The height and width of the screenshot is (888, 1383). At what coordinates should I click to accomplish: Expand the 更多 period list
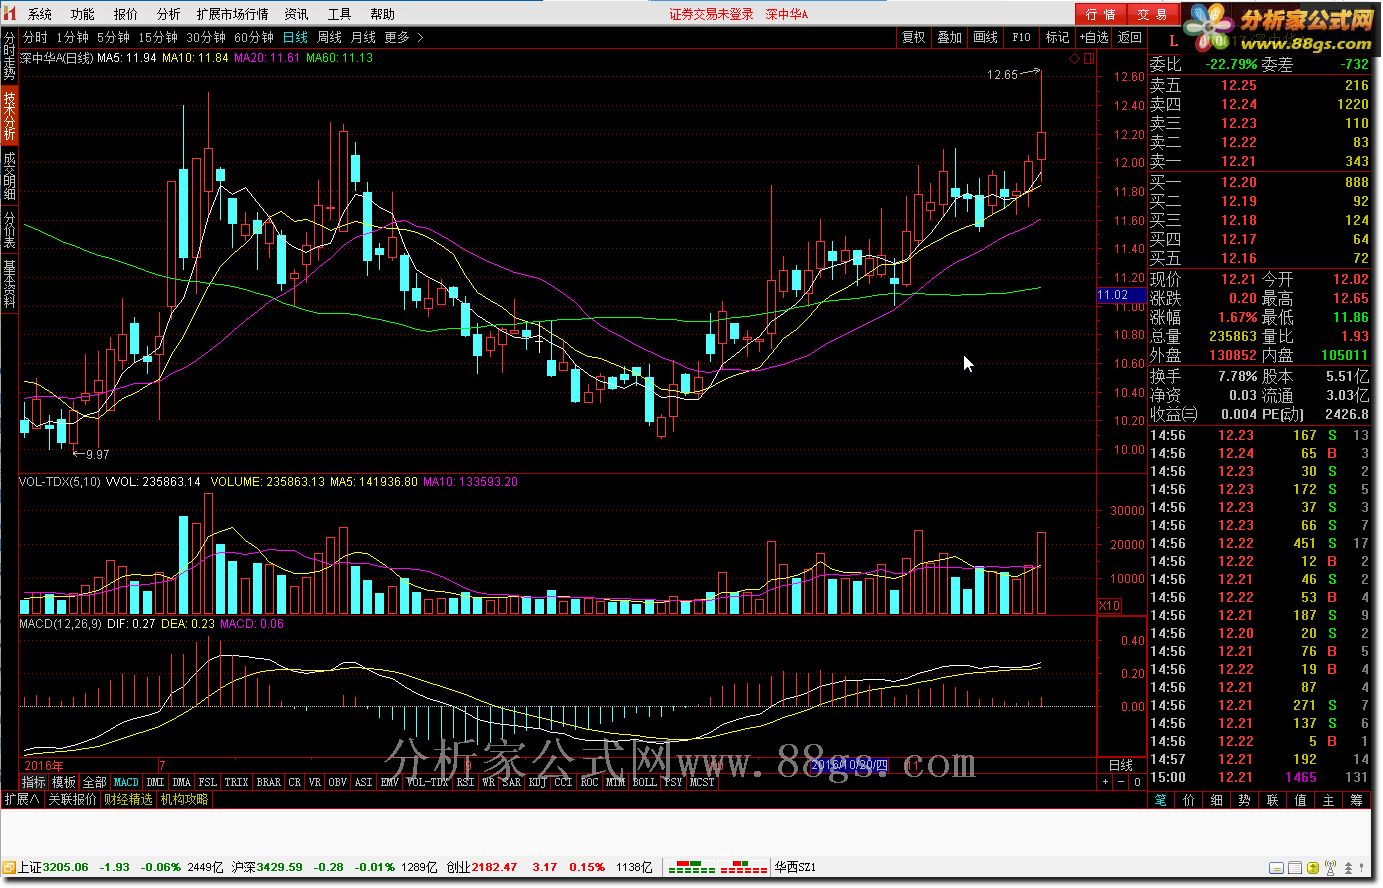click(x=404, y=37)
